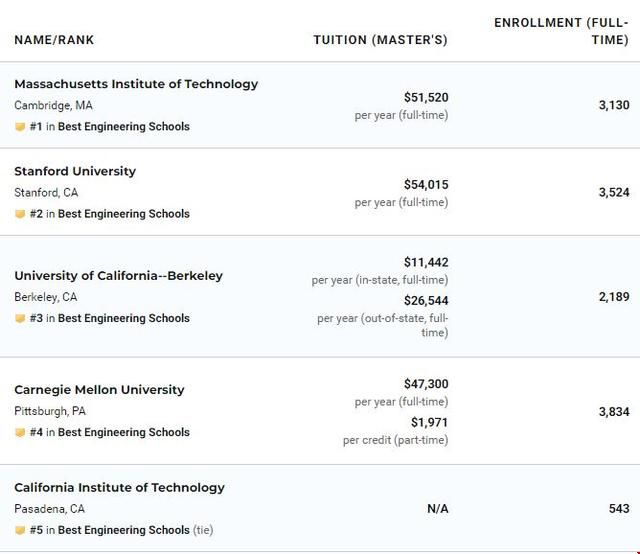Click Berkeley's #3 in Best Engineering Schools

(x=110, y=319)
